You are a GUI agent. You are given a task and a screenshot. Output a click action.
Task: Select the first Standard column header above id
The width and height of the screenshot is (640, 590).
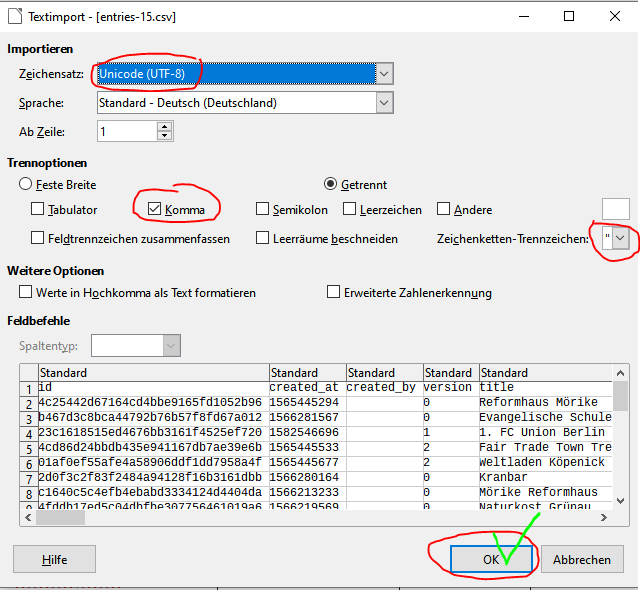click(x=154, y=373)
